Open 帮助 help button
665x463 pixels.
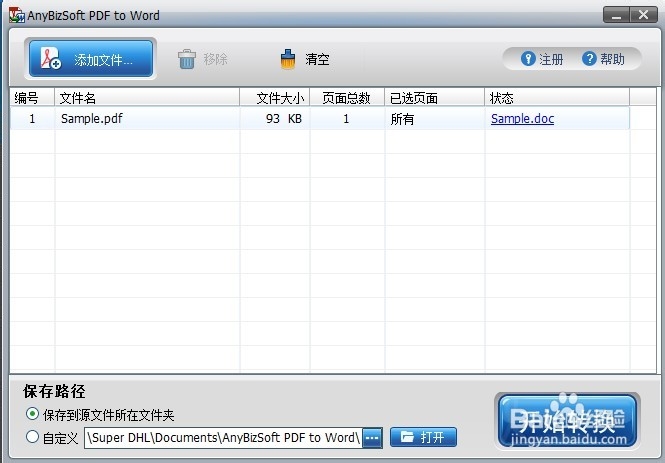pos(603,59)
